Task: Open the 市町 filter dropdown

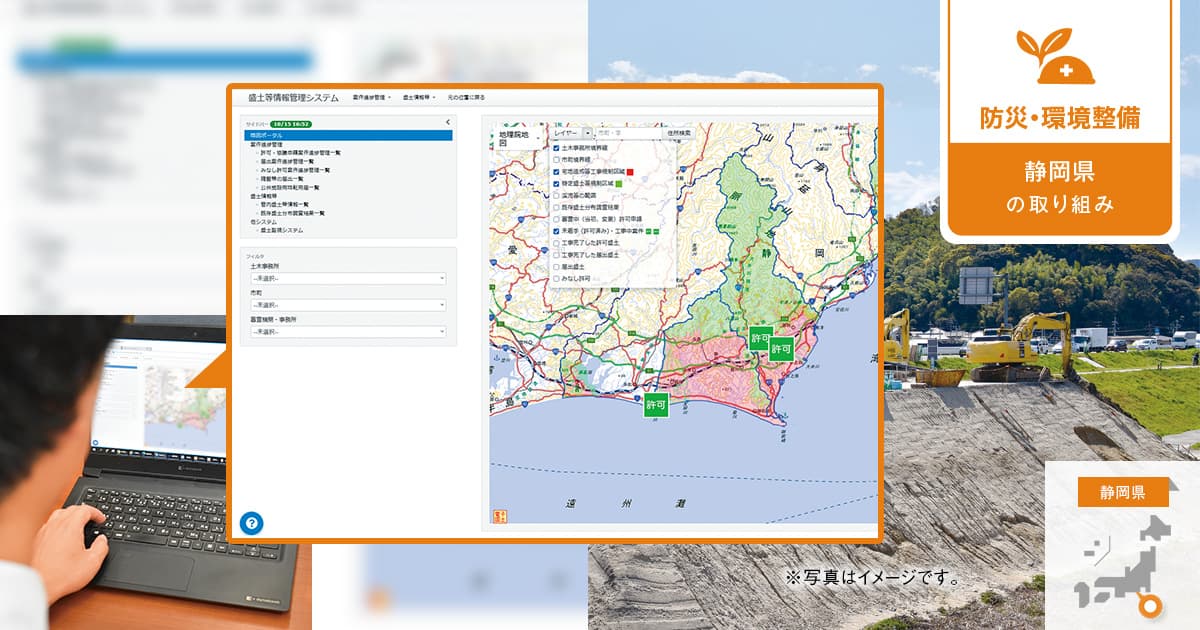Action: pos(347,304)
